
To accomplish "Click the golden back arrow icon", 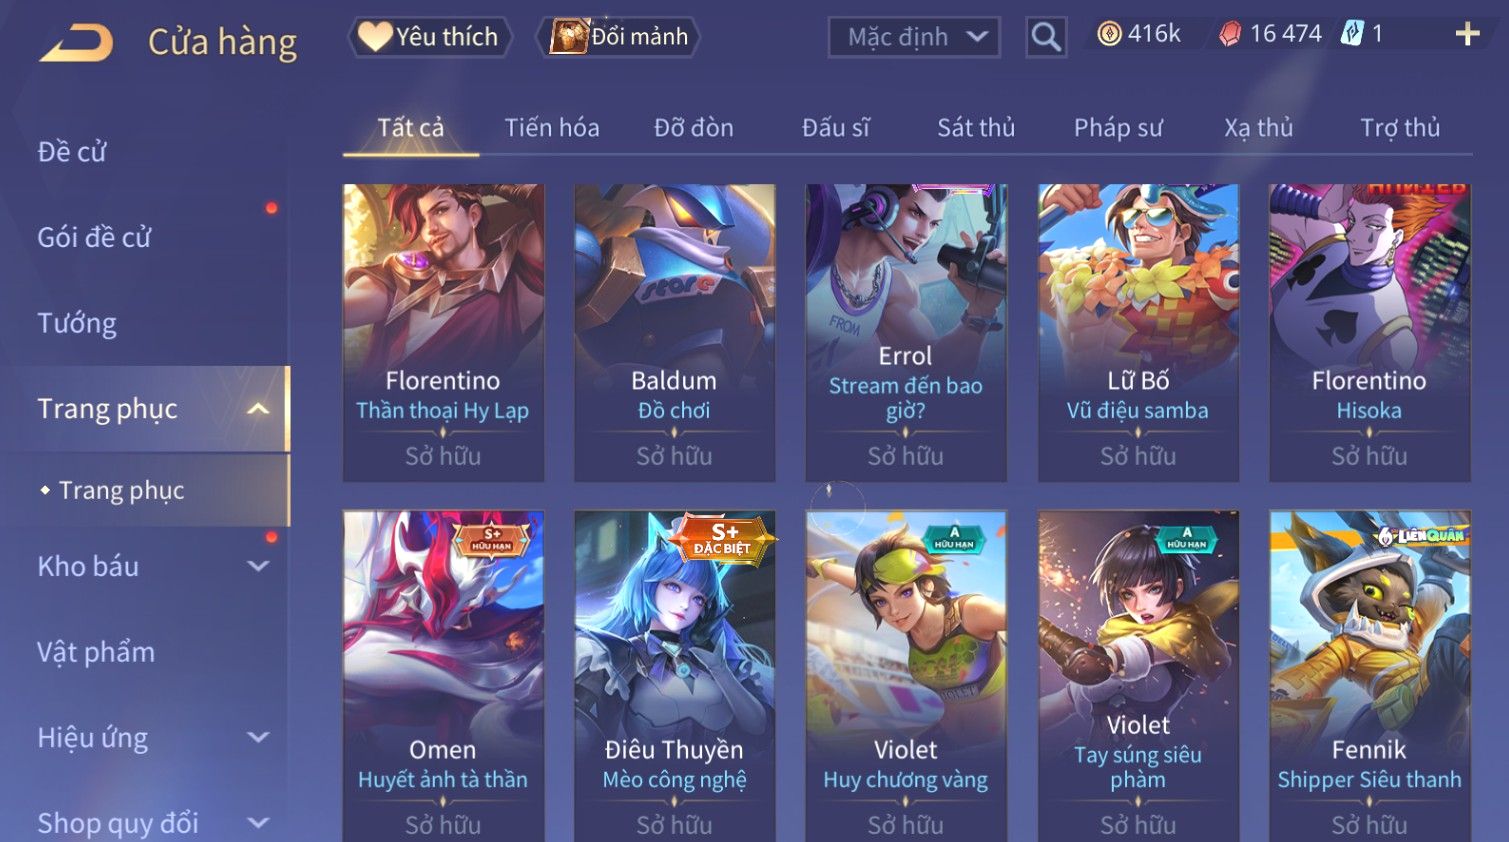I will coord(76,43).
